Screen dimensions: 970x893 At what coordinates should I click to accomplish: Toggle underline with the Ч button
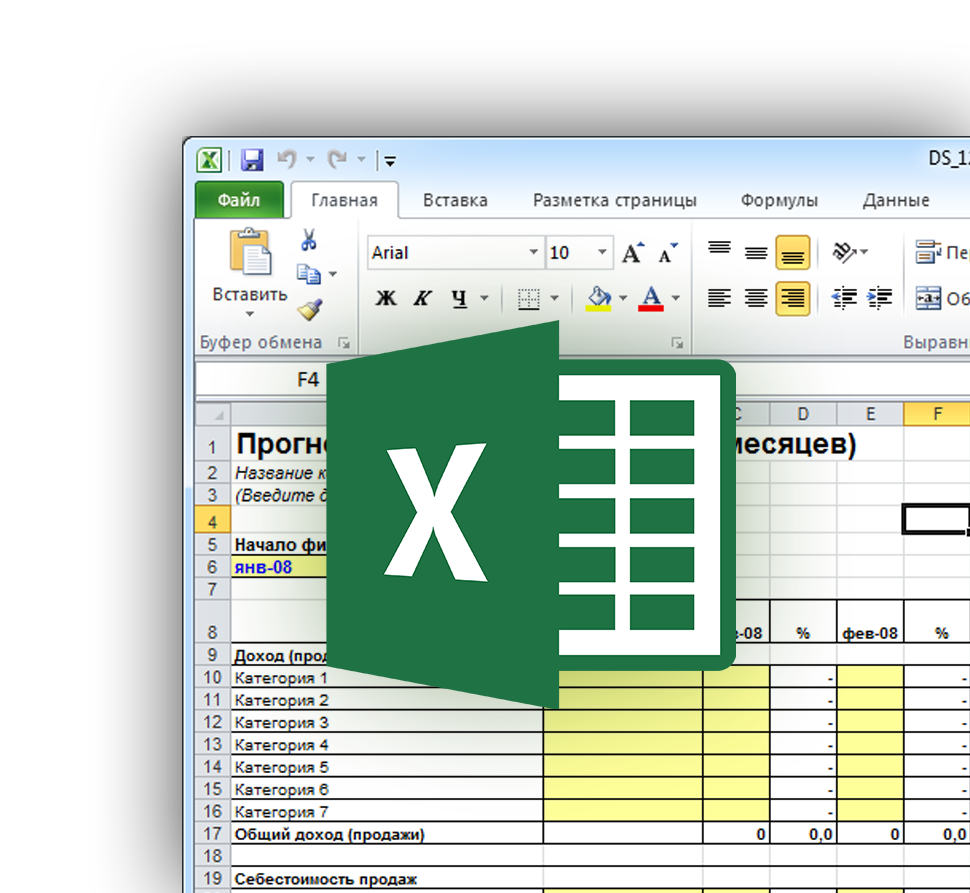coord(459,299)
